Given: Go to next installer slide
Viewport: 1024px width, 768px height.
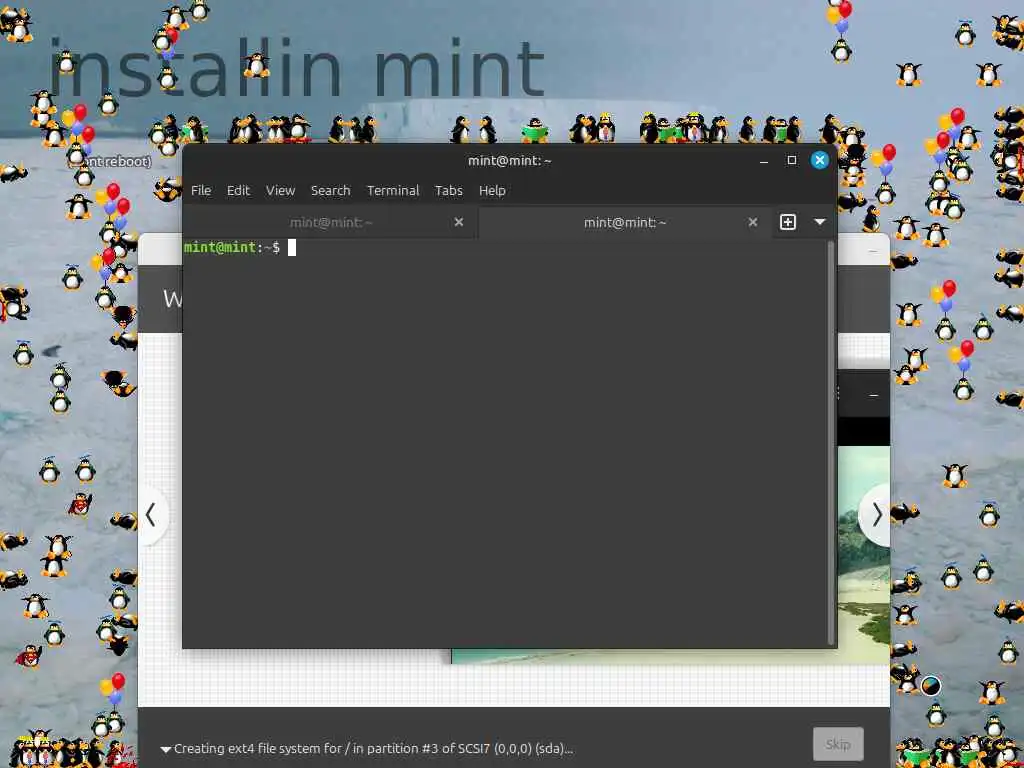Looking at the screenshot, I should point(876,515).
